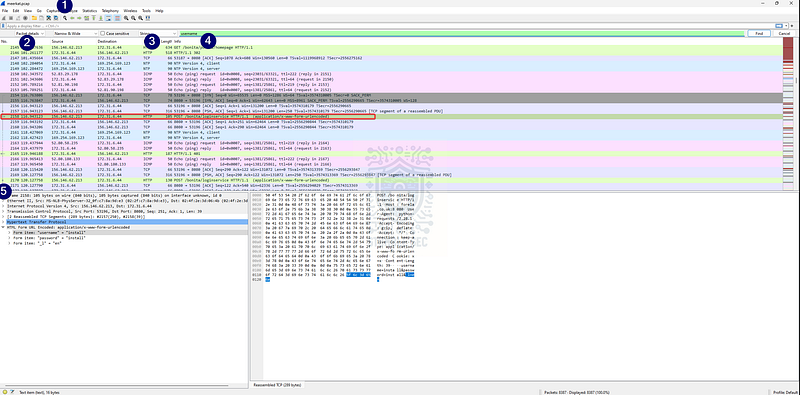
Task: Open the Packet details search-in dropdown
Action: tap(30, 33)
